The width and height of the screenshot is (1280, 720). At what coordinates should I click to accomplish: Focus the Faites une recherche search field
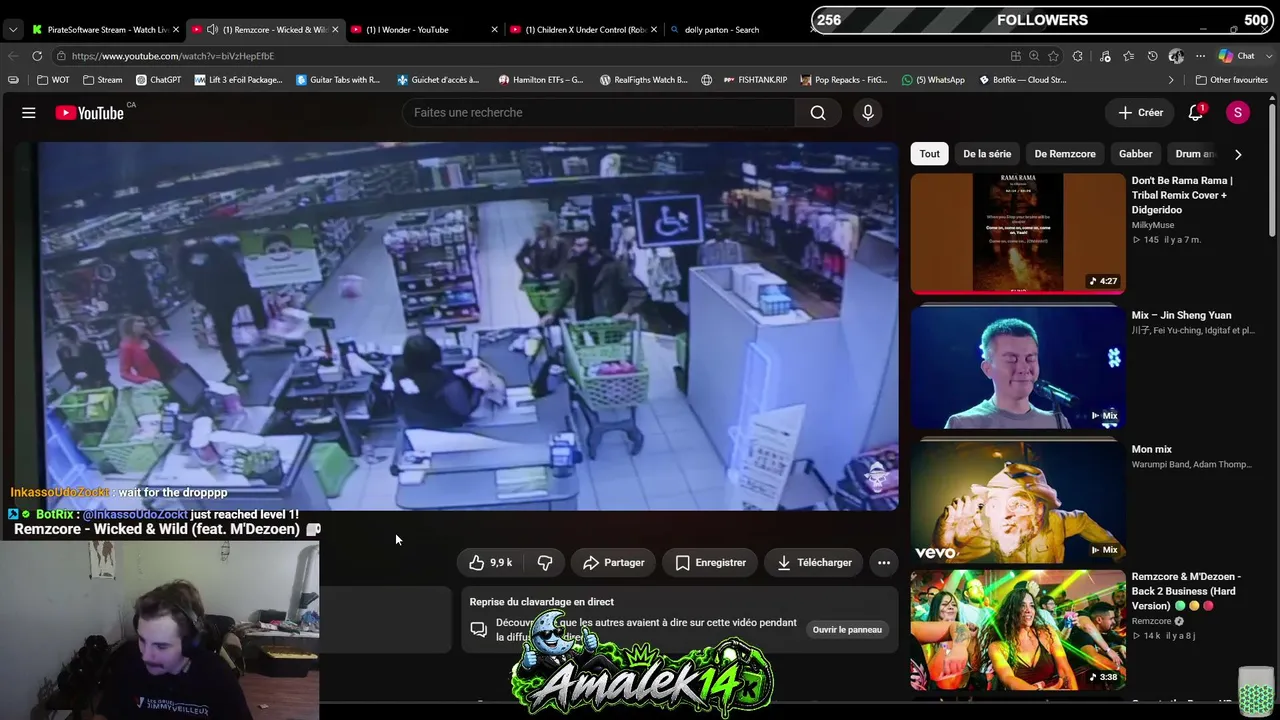click(x=599, y=113)
